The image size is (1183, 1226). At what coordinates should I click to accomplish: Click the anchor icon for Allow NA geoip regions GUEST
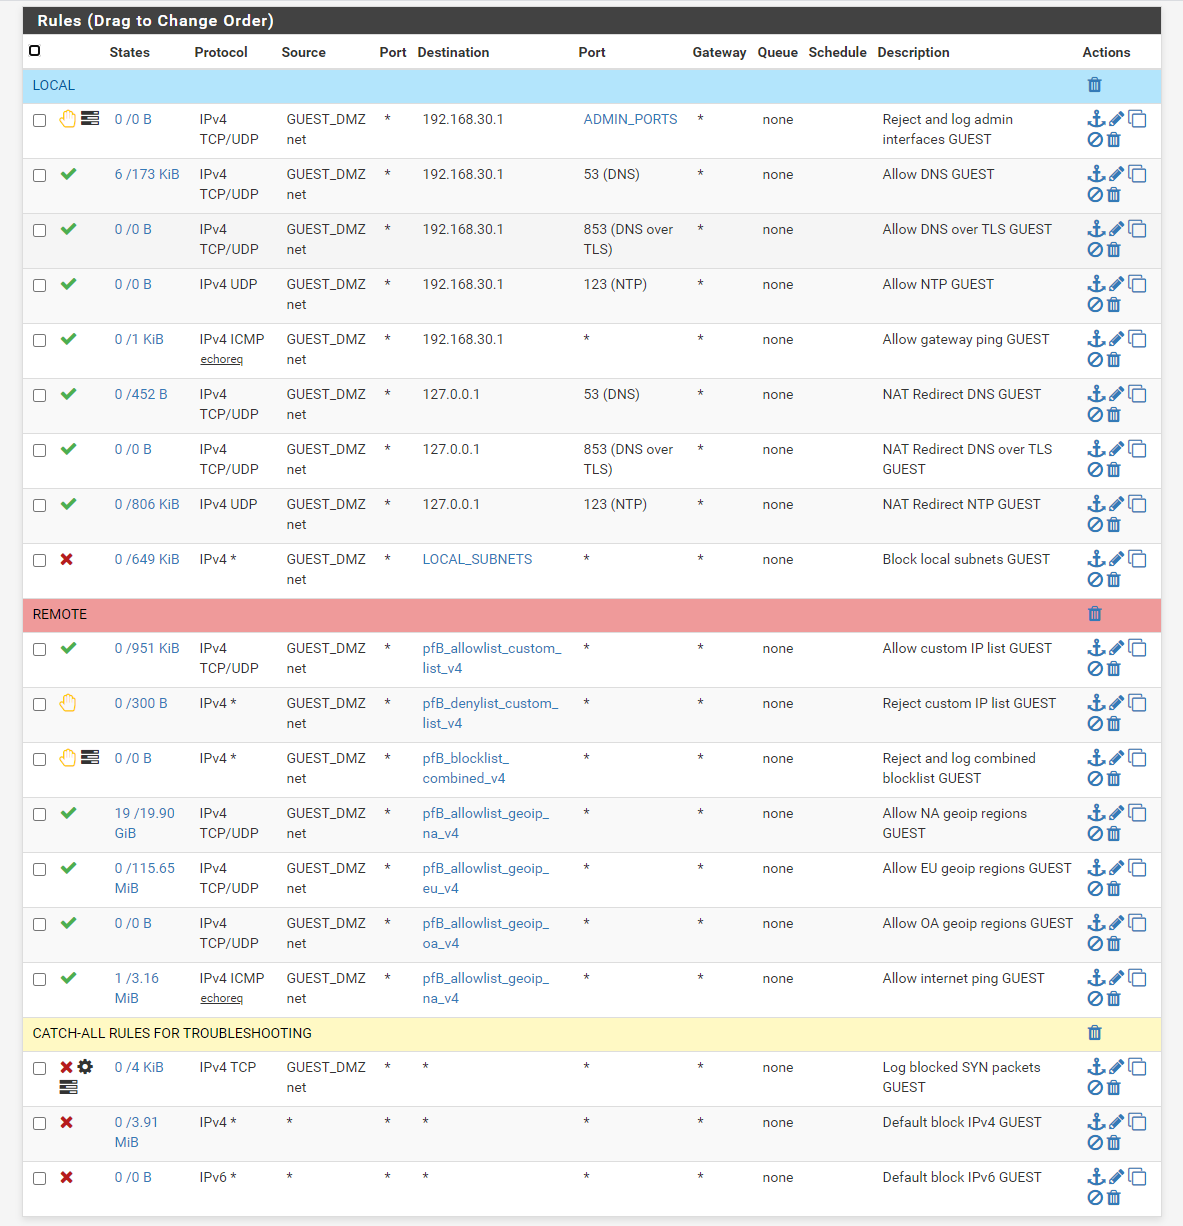[x=1096, y=813]
